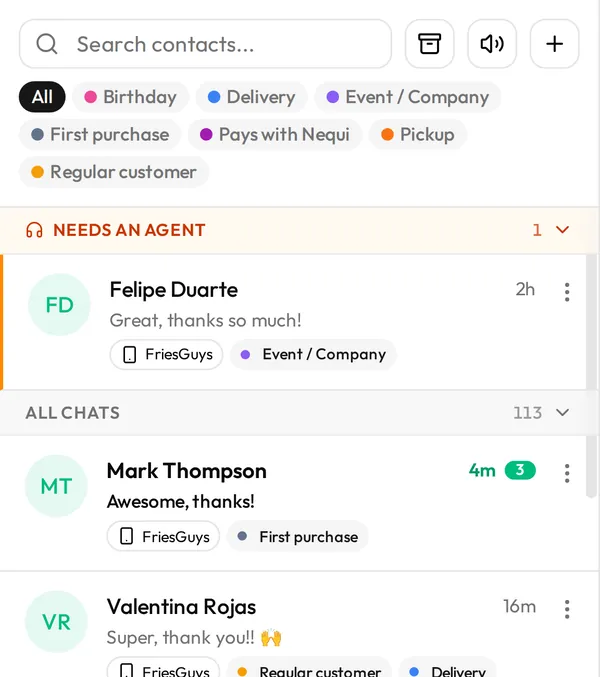The width and height of the screenshot is (600, 677).
Task: Add a new contact with plus button
Action: (x=554, y=44)
